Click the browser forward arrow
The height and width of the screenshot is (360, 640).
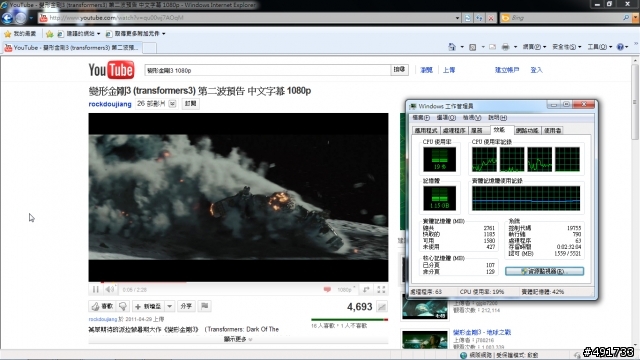pos(20,18)
